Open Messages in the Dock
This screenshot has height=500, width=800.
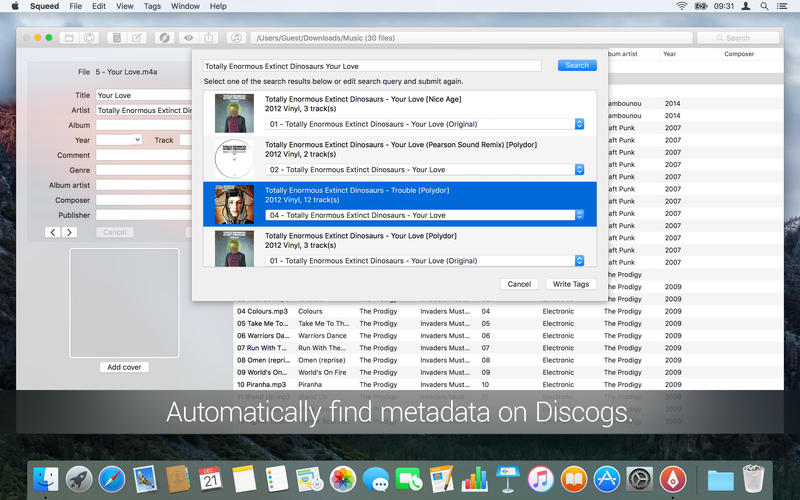click(376, 480)
